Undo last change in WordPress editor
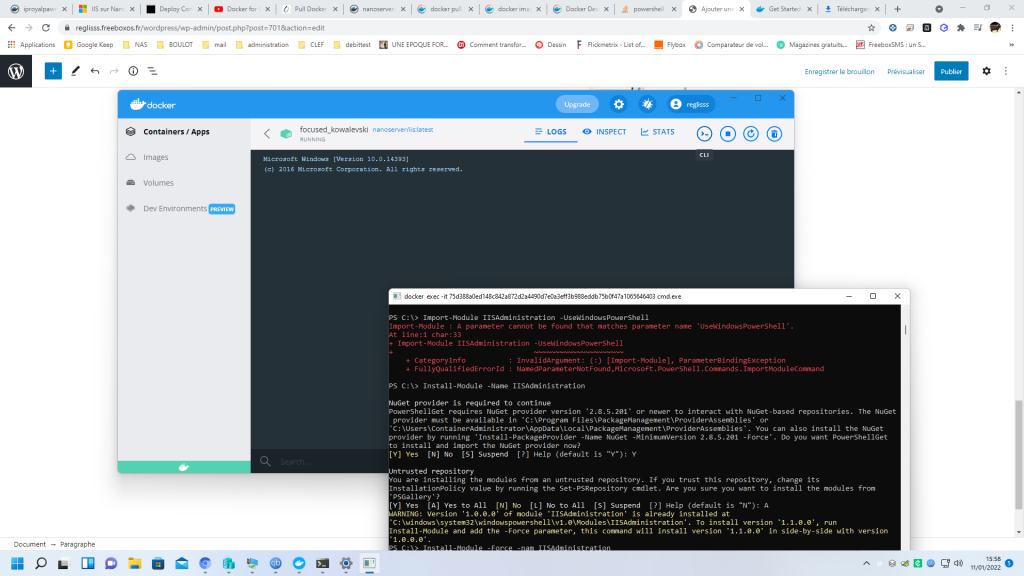 tap(94, 71)
